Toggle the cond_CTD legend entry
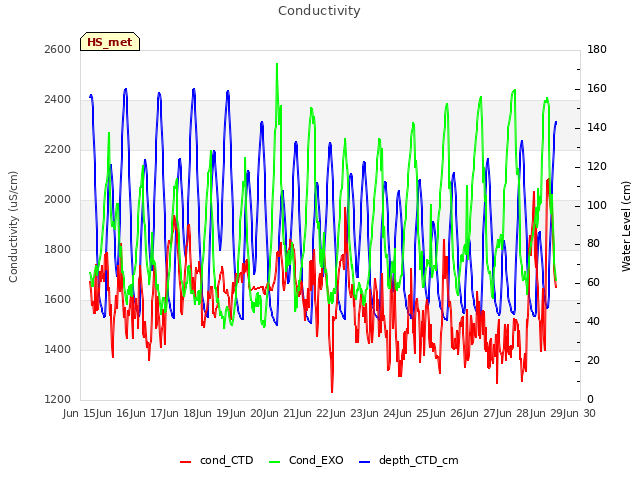Image resolution: width=640 pixels, height=480 pixels. pyautogui.click(x=217, y=460)
